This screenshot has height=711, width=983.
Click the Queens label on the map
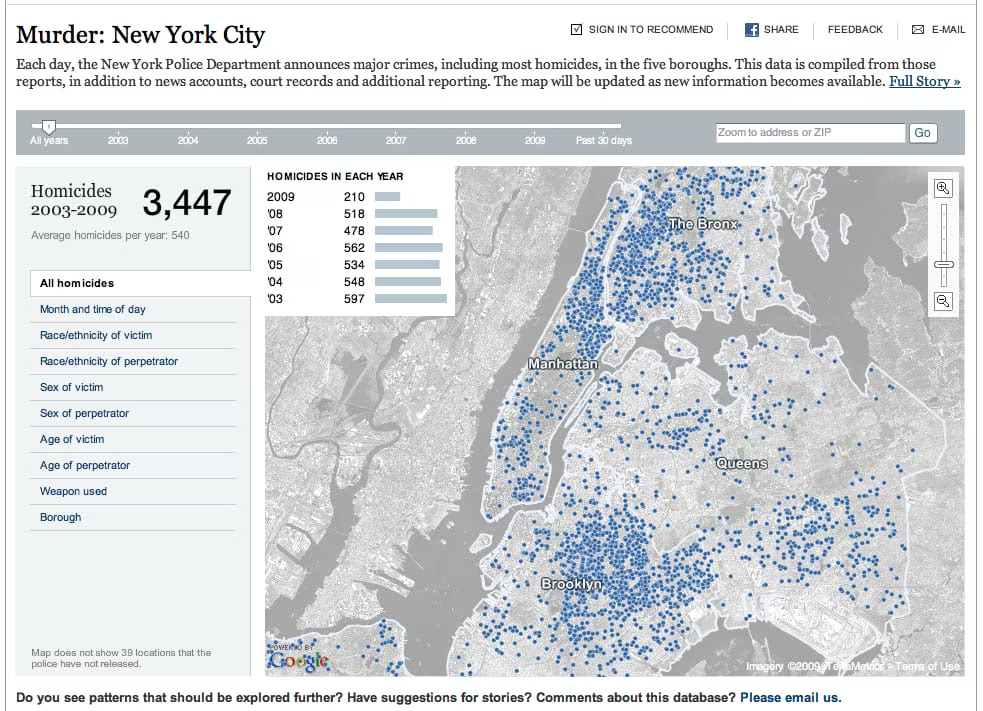coord(742,463)
